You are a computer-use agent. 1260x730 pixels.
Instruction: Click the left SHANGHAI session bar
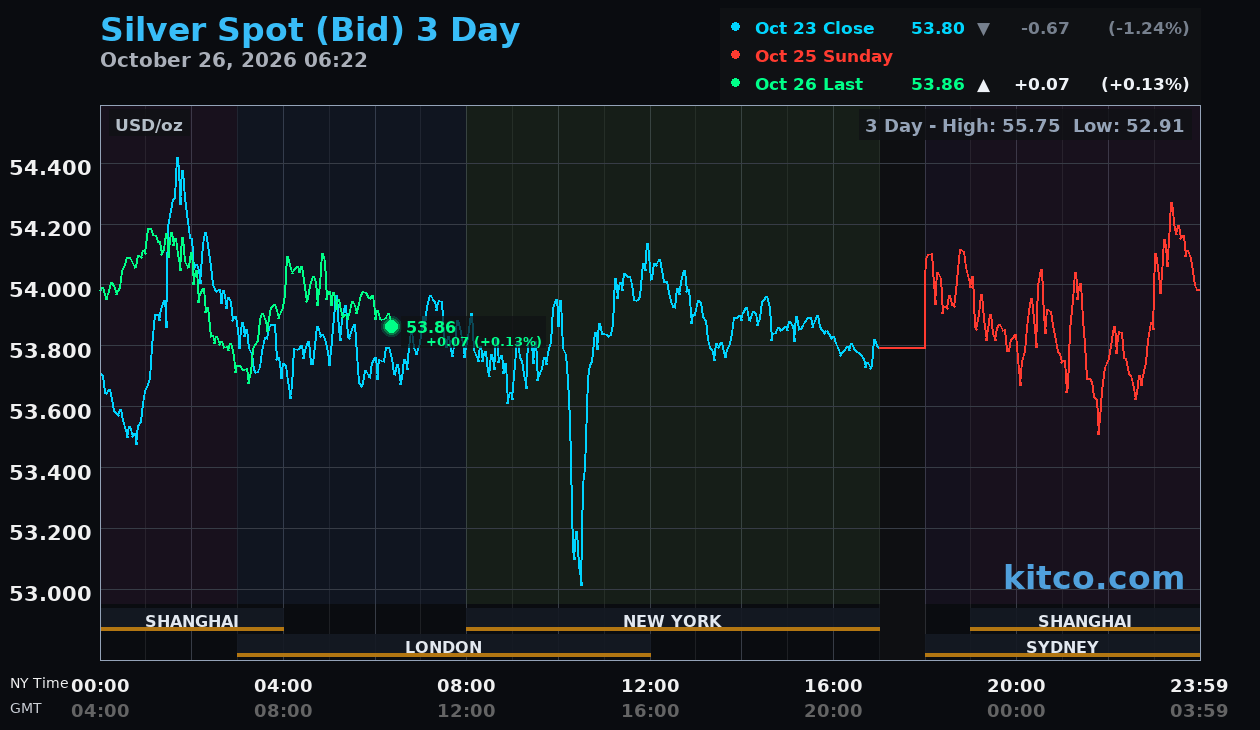[192, 620]
